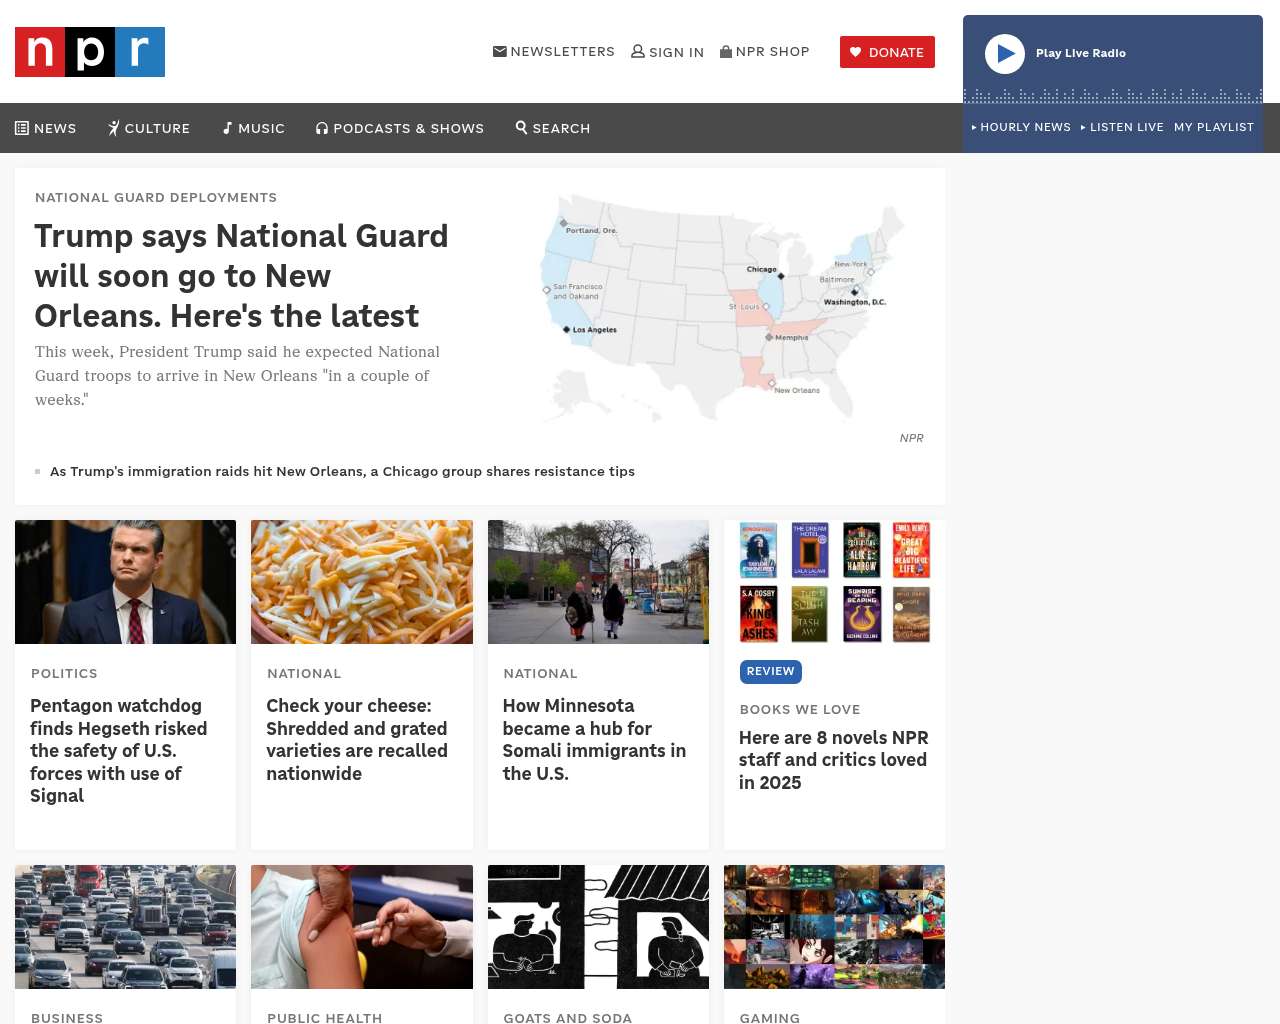Click the Music note icon

pyautogui.click(x=228, y=128)
